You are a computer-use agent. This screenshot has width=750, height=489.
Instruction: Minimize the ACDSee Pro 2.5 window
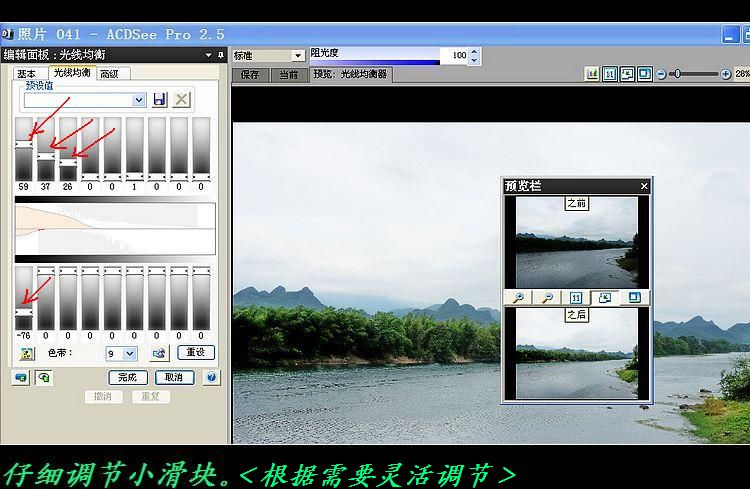click(x=729, y=35)
